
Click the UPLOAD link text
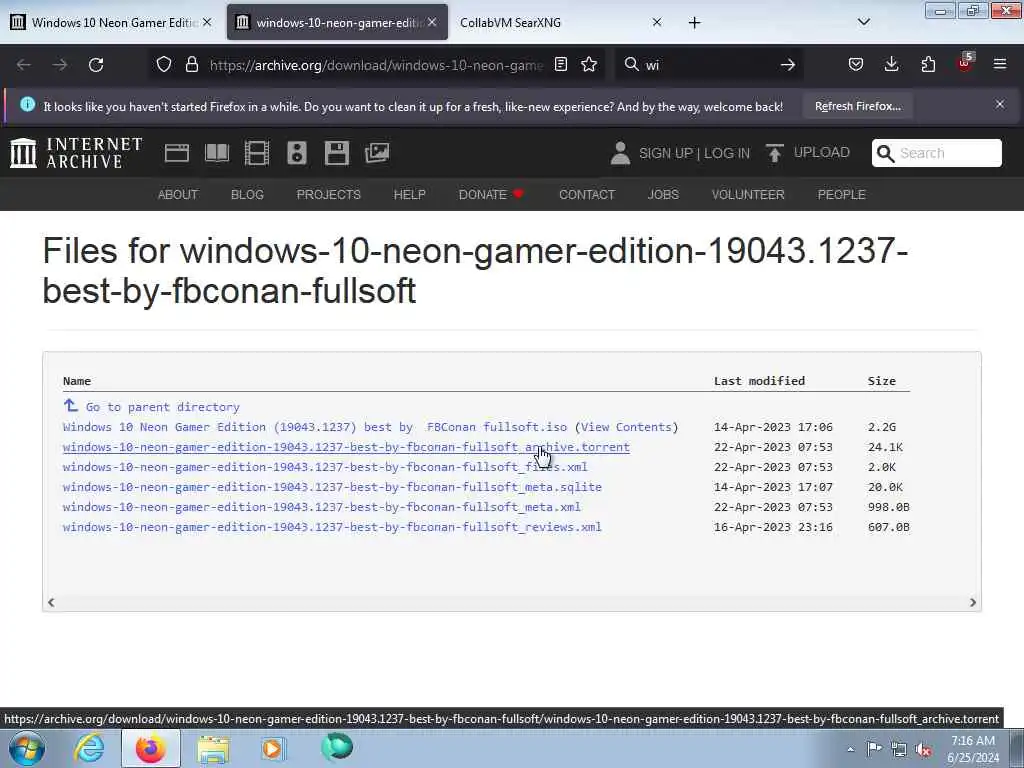tap(822, 152)
